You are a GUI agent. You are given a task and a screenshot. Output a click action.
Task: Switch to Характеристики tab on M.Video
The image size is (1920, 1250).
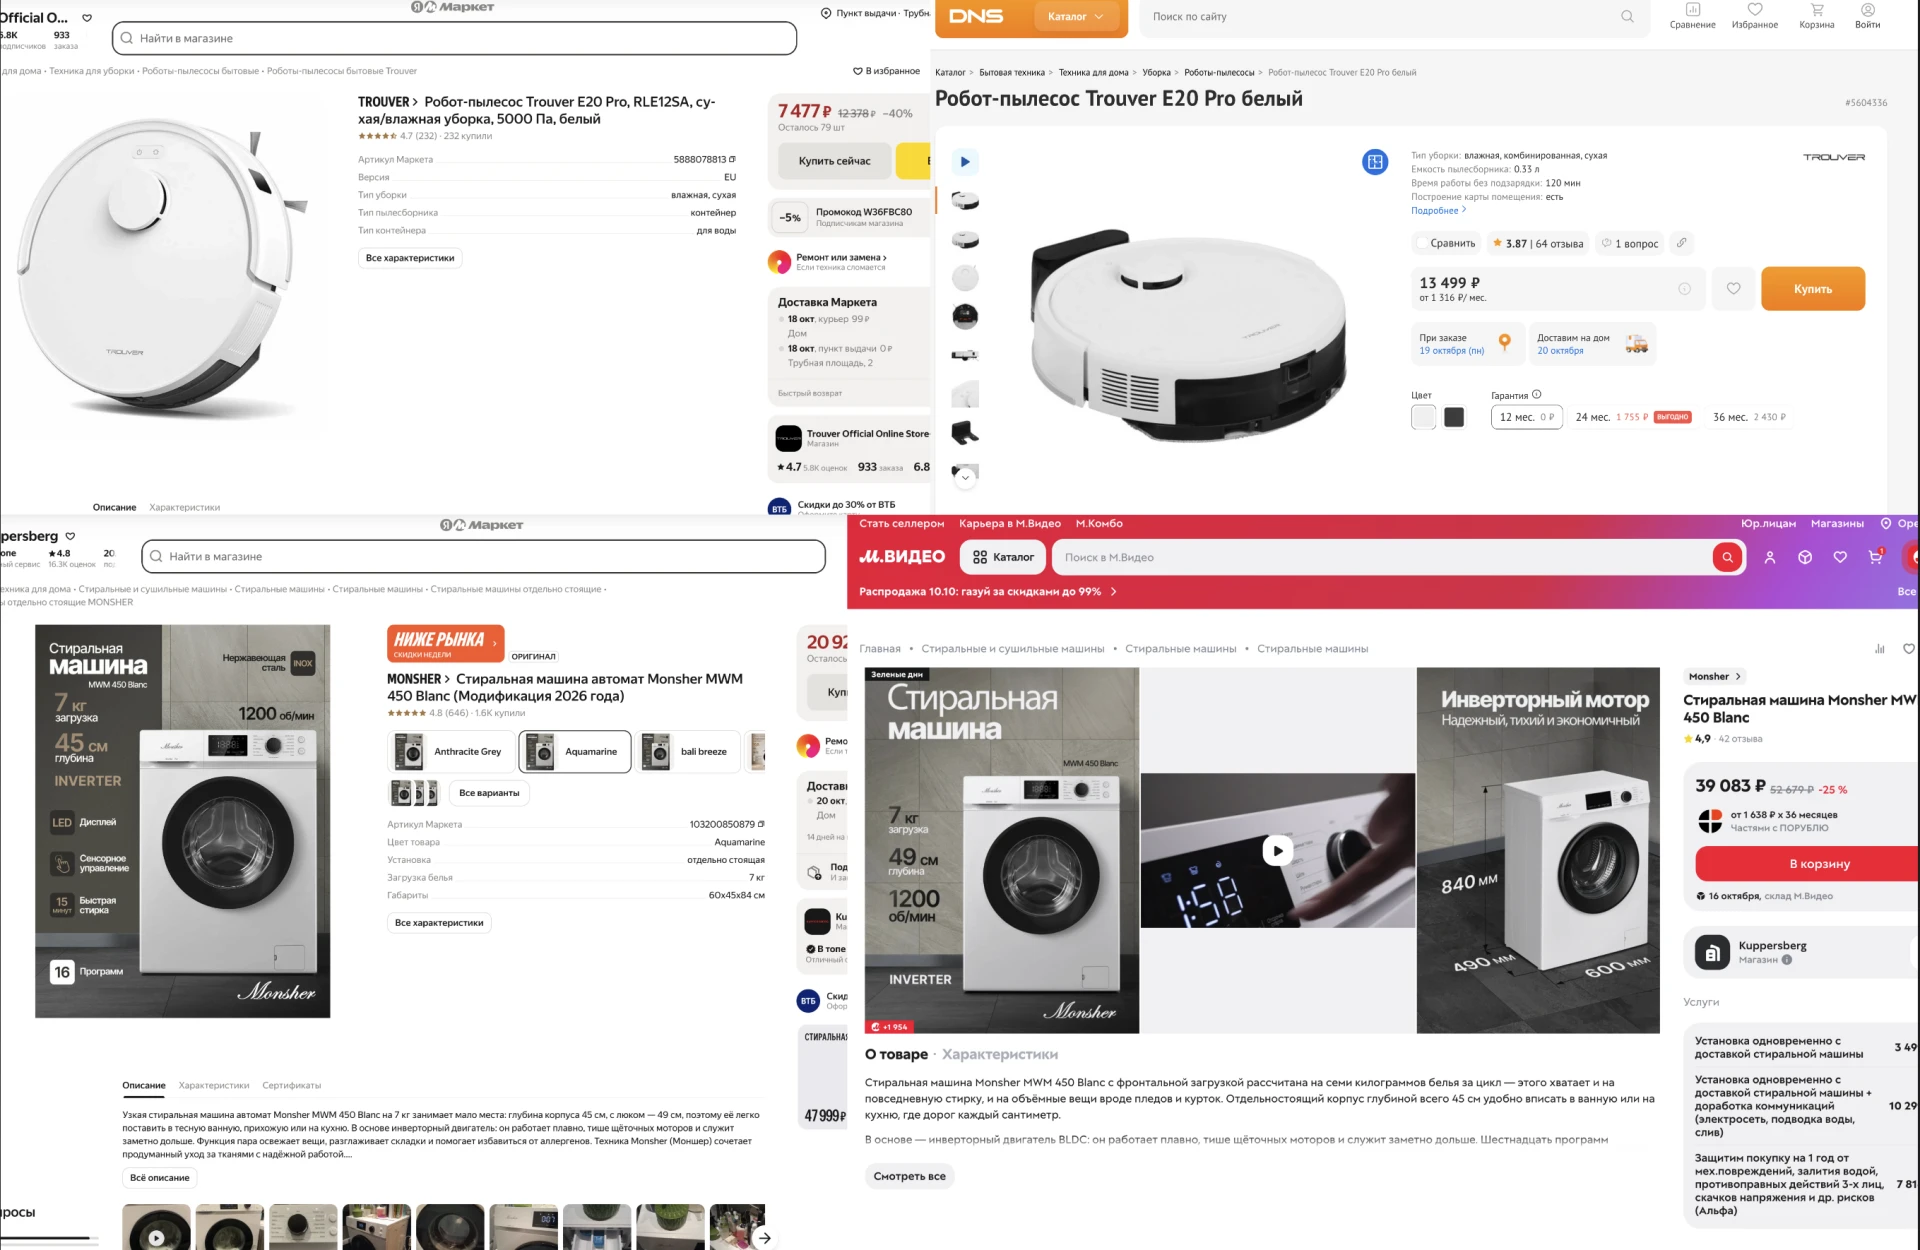(x=999, y=1054)
